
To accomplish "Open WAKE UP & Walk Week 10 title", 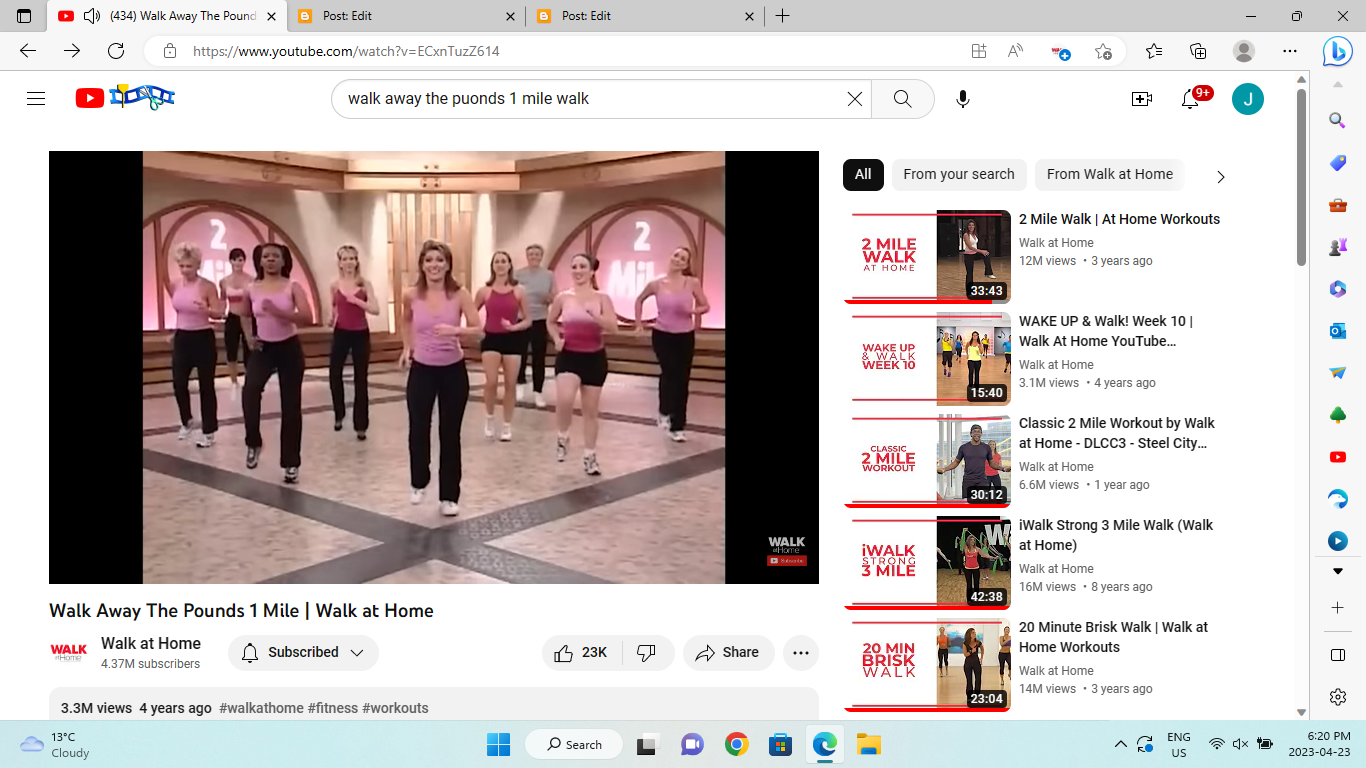I will click(x=1105, y=331).
